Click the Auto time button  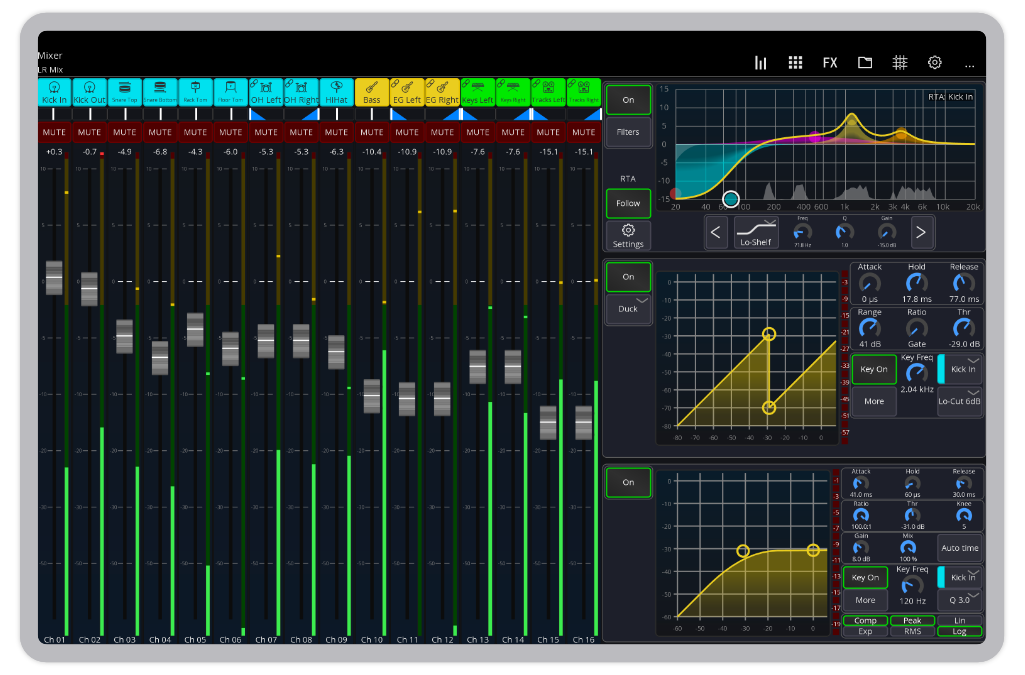(x=959, y=548)
